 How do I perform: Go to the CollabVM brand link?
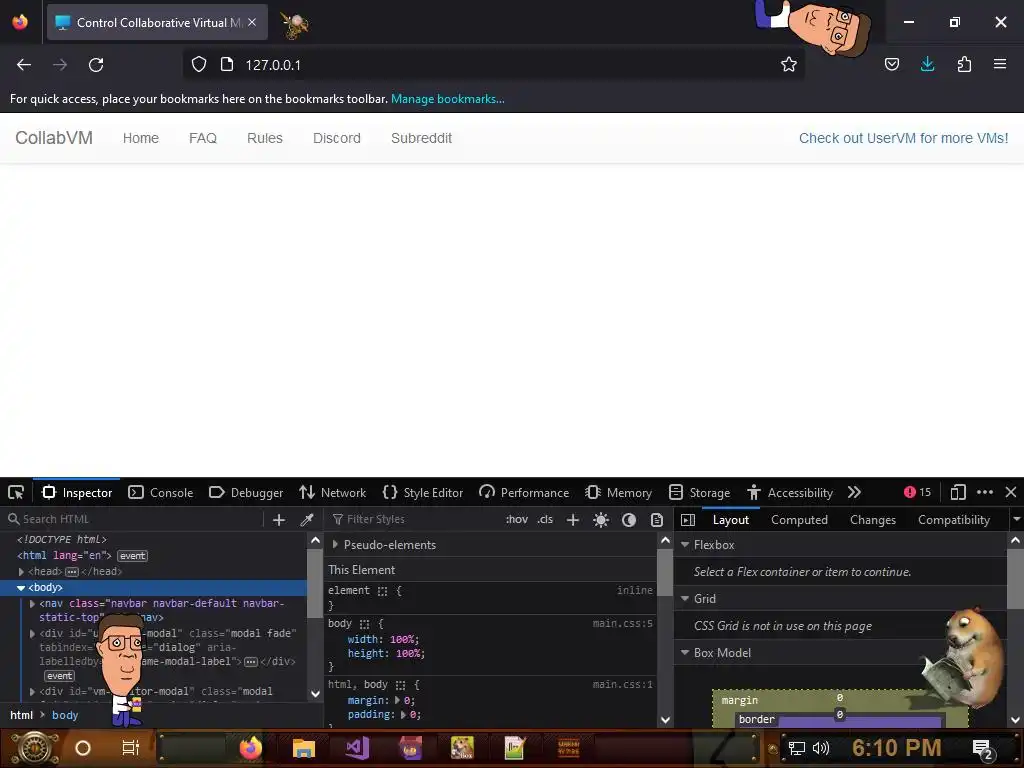54,138
